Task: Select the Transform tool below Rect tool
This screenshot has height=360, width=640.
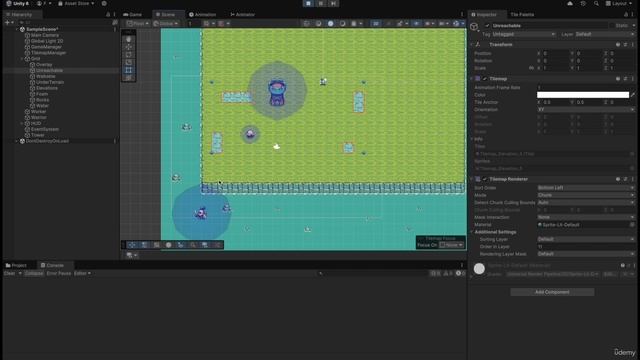Action: coord(129,78)
